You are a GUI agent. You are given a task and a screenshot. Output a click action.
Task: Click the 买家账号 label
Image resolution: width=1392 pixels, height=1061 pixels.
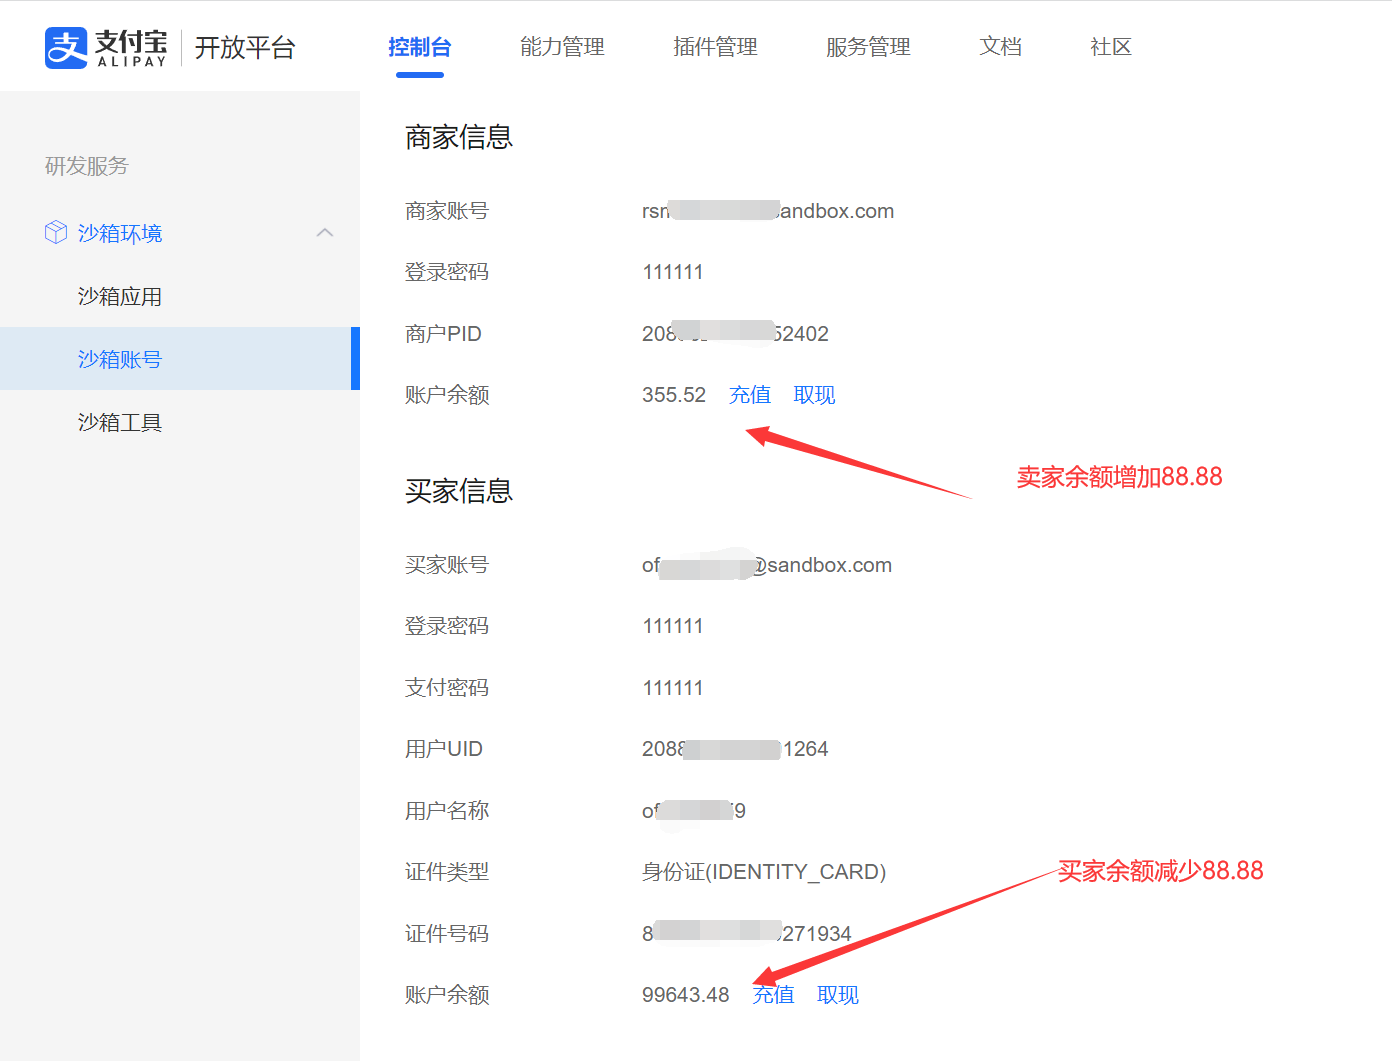tap(447, 565)
